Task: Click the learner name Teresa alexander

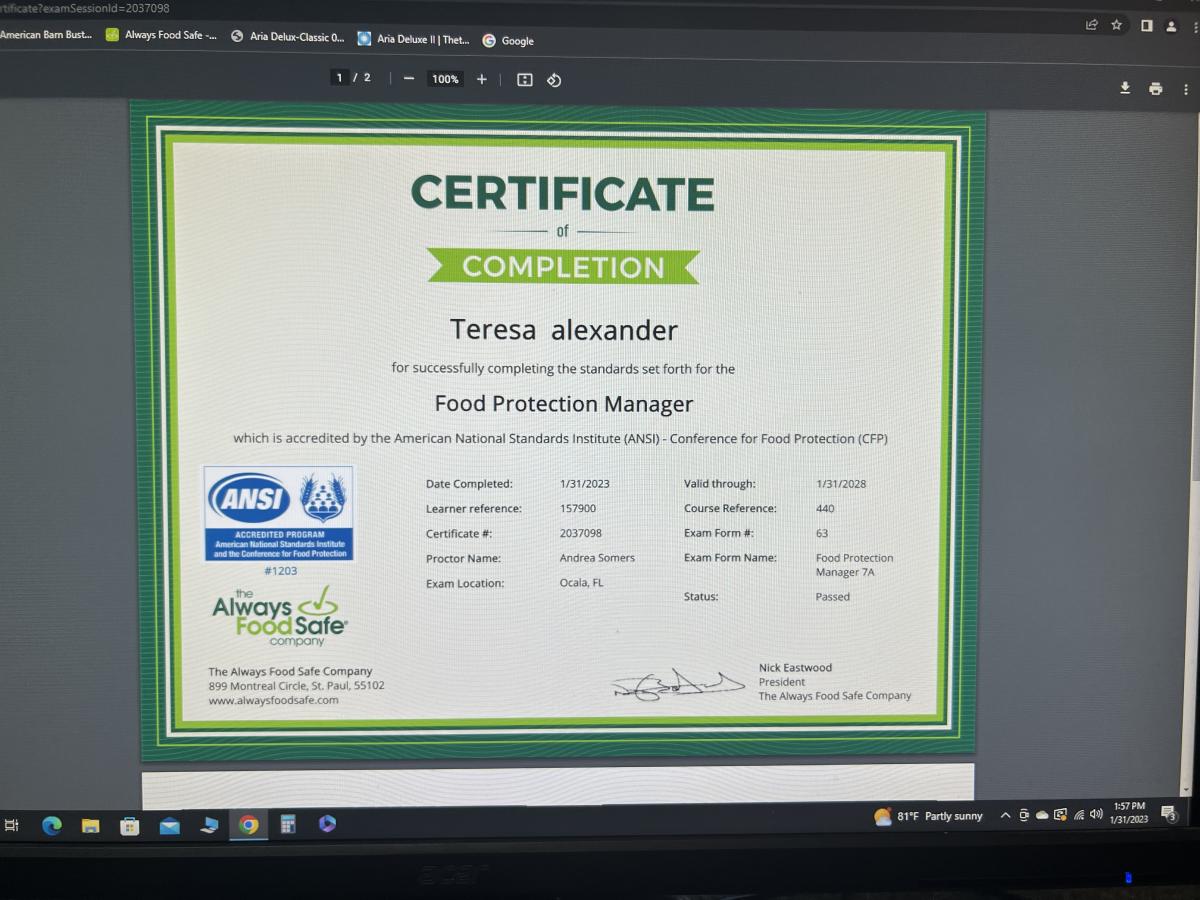Action: tap(564, 329)
